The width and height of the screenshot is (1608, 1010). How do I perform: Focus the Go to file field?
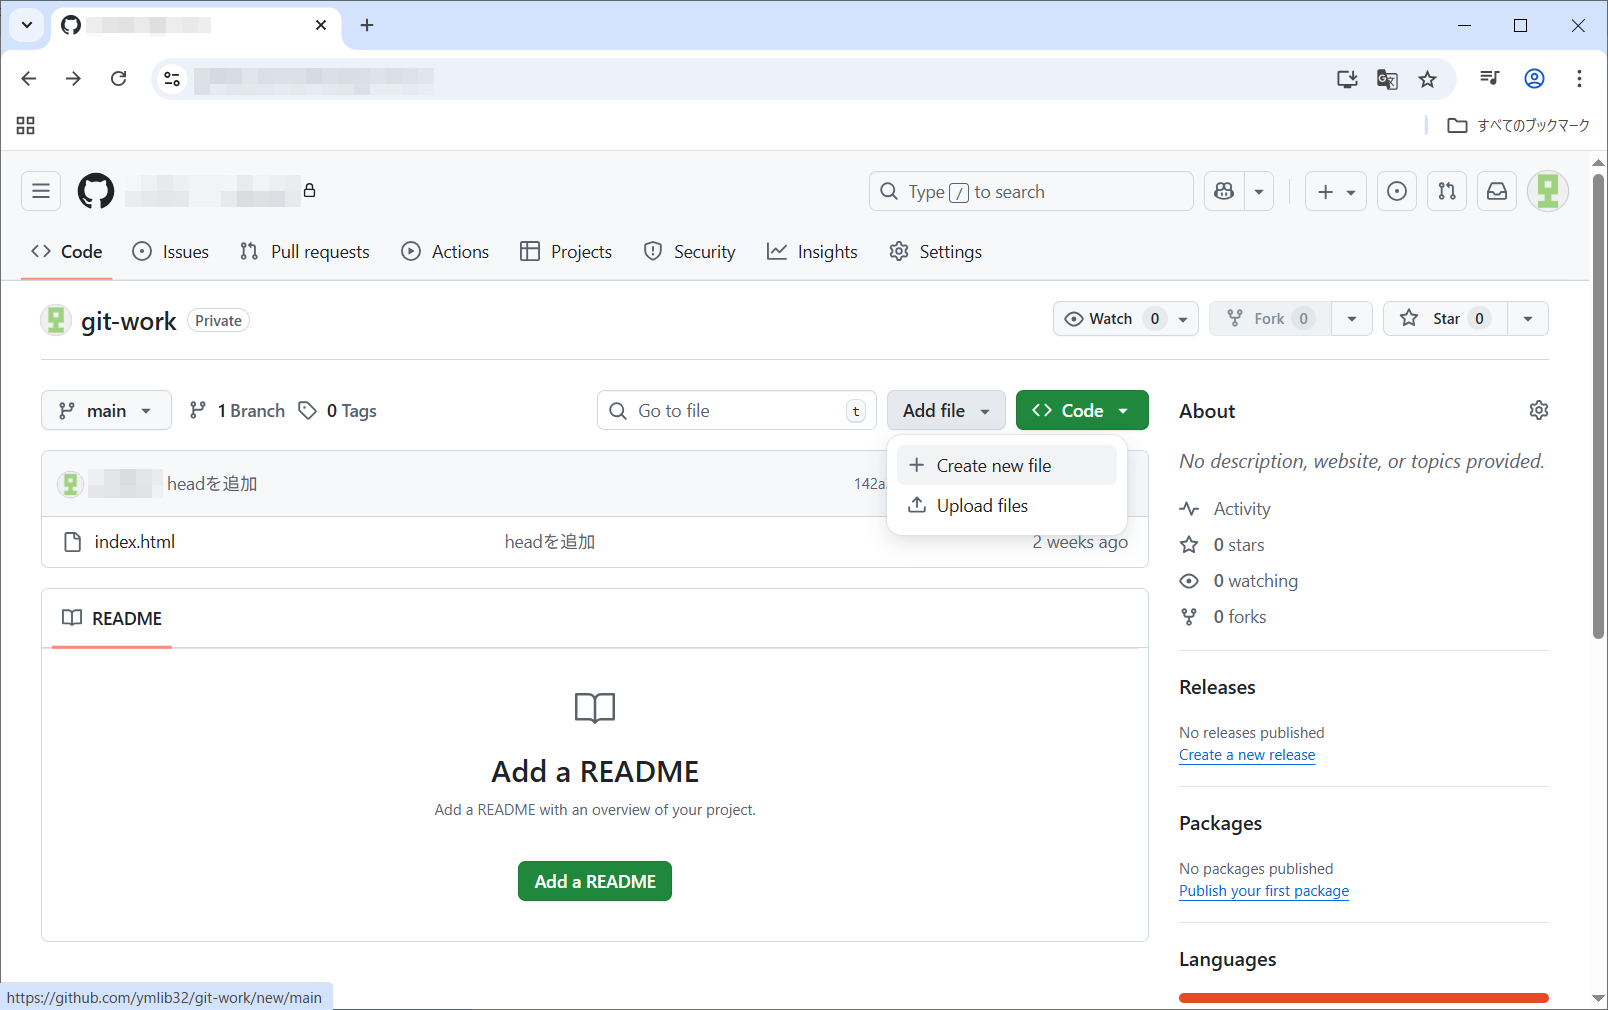(x=736, y=411)
